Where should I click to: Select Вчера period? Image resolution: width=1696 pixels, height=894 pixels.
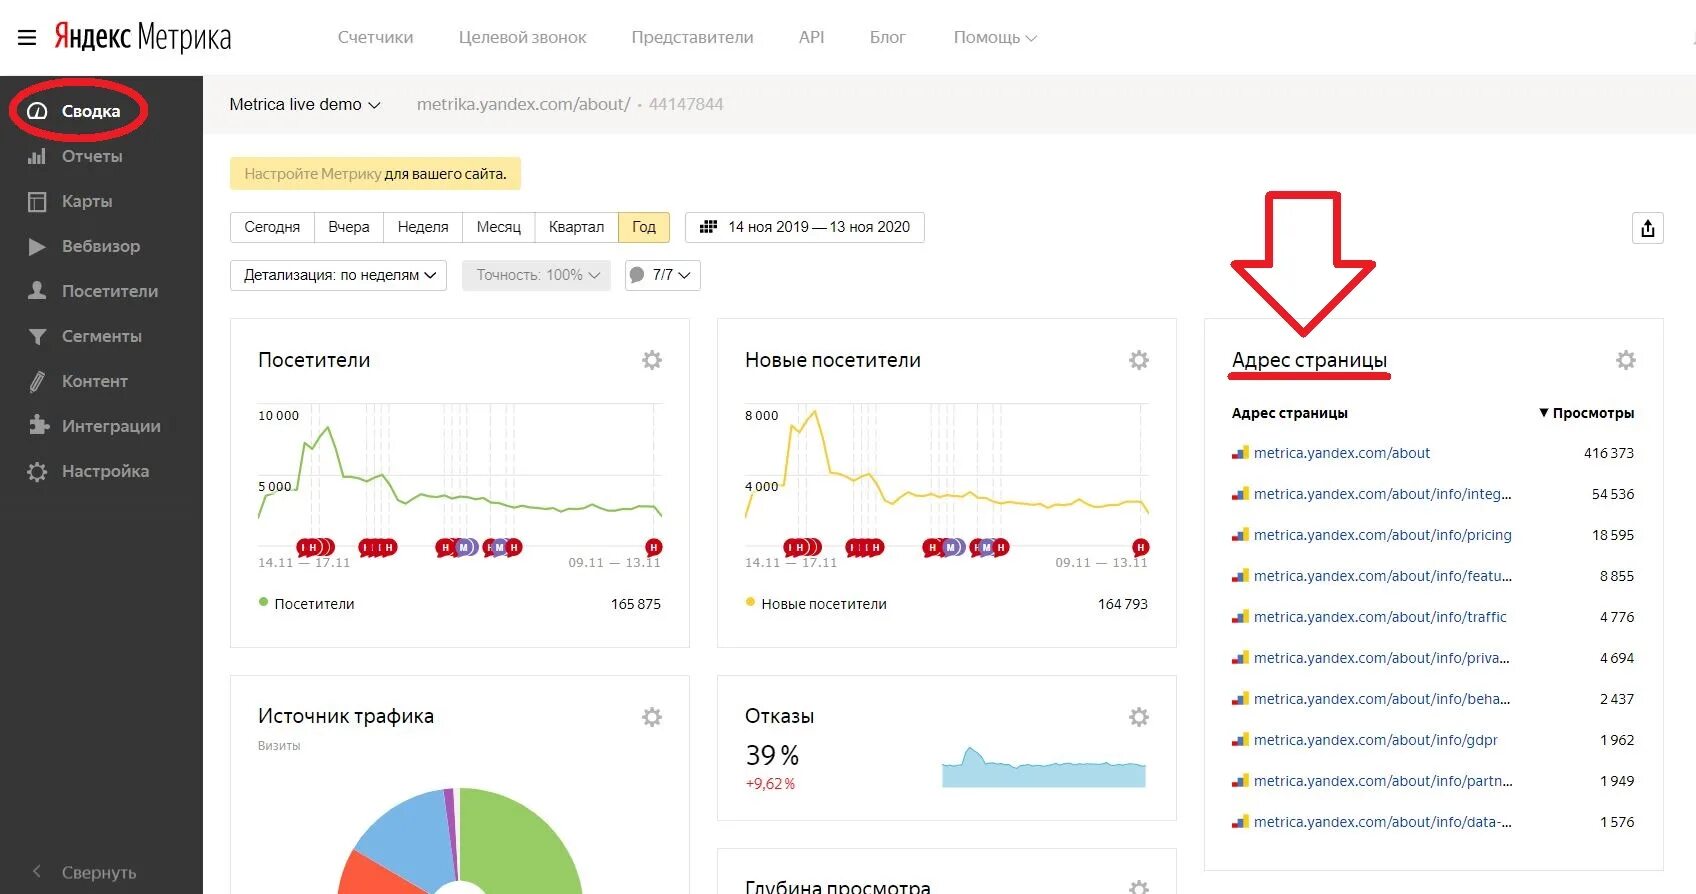[x=349, y=227]
